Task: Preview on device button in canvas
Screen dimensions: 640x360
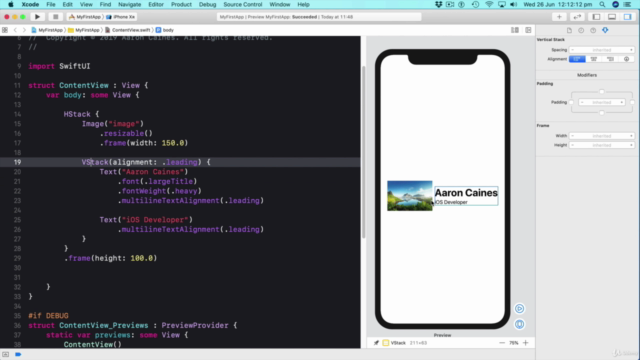Action: pyautogui.click(x=519, y=324)
